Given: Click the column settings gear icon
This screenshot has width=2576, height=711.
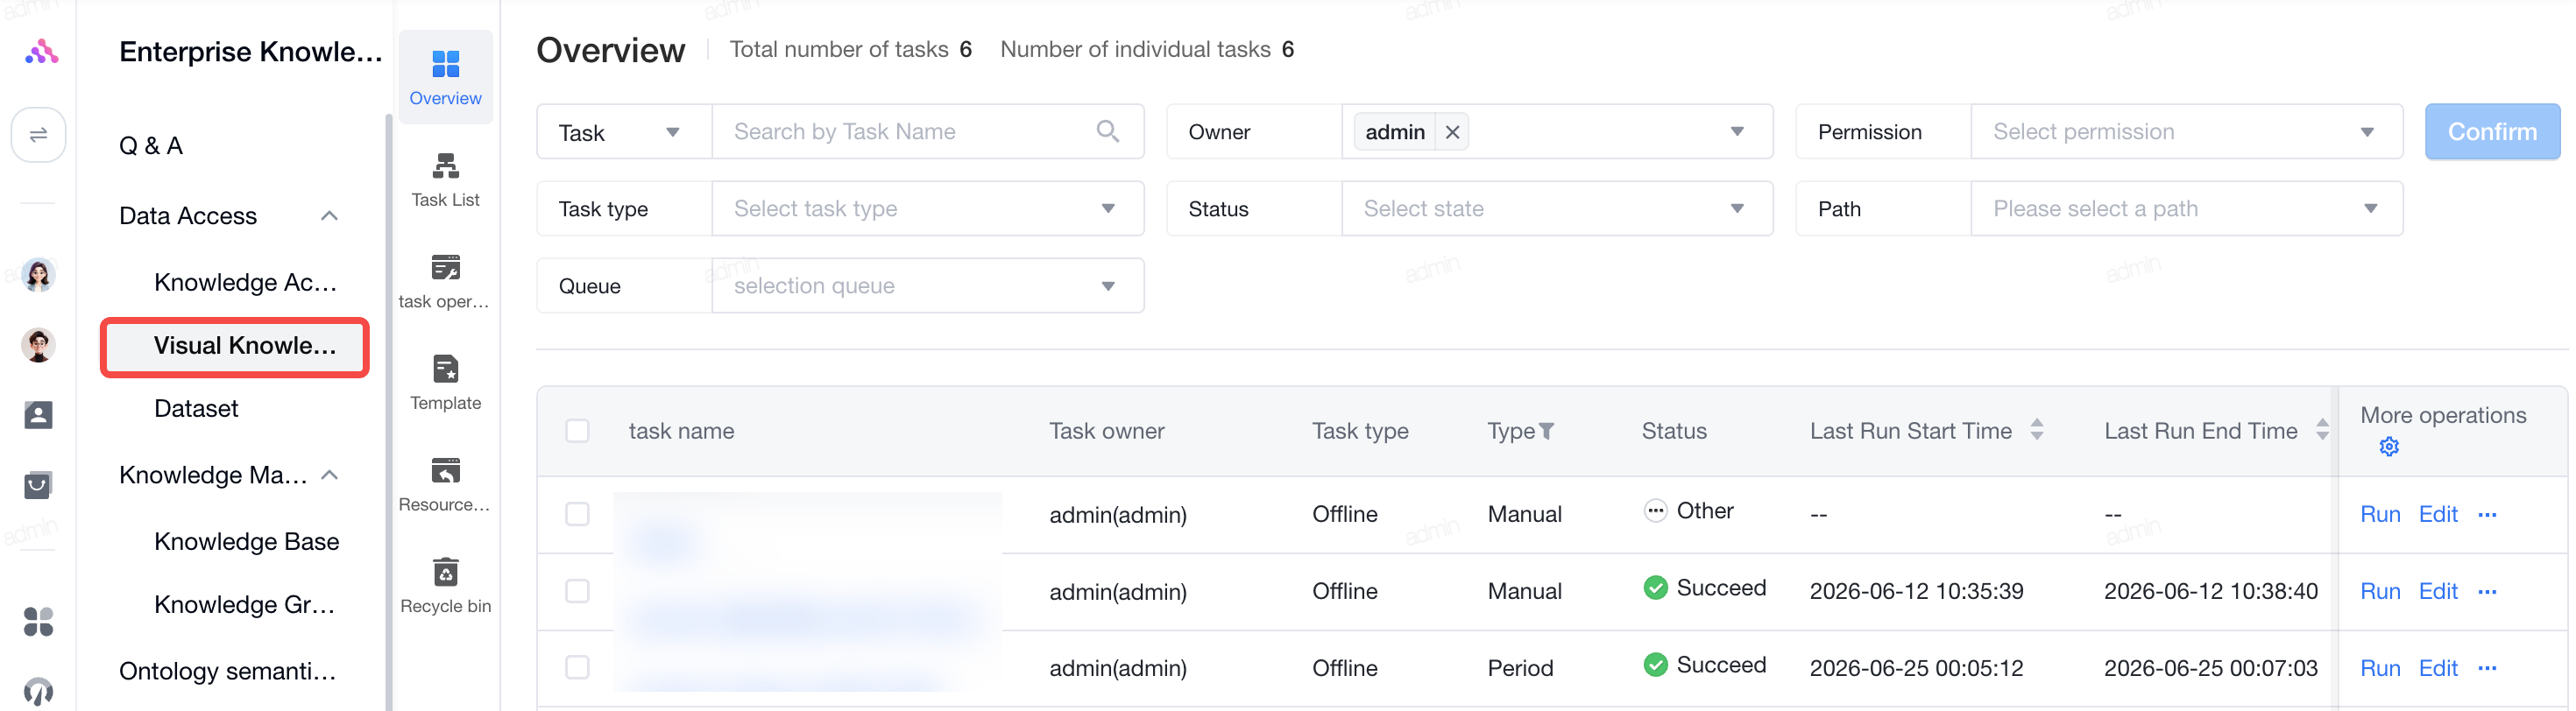Looking at the screenshot, I should click(2388, 447).
